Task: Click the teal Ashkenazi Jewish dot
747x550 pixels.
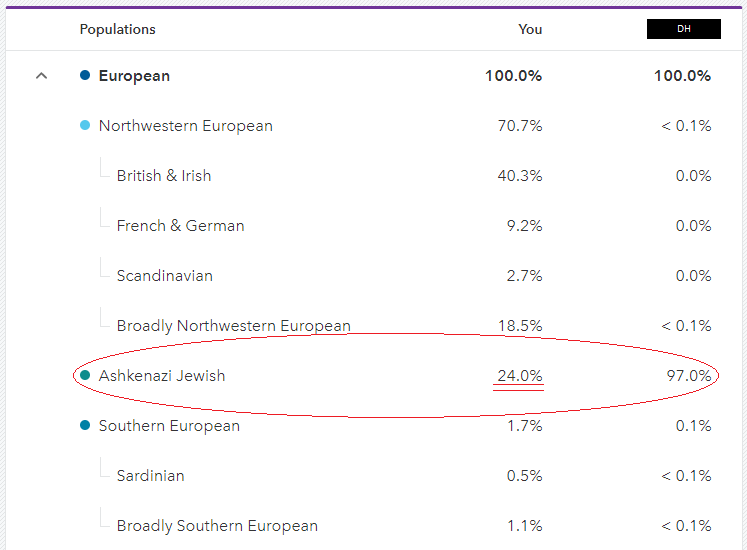Action: tap(85, 376)
